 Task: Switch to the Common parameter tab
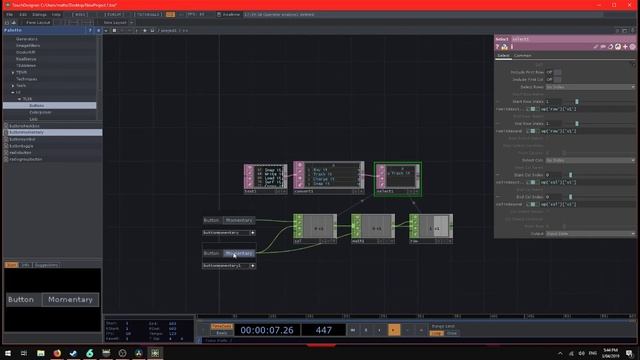pos(522,56)
